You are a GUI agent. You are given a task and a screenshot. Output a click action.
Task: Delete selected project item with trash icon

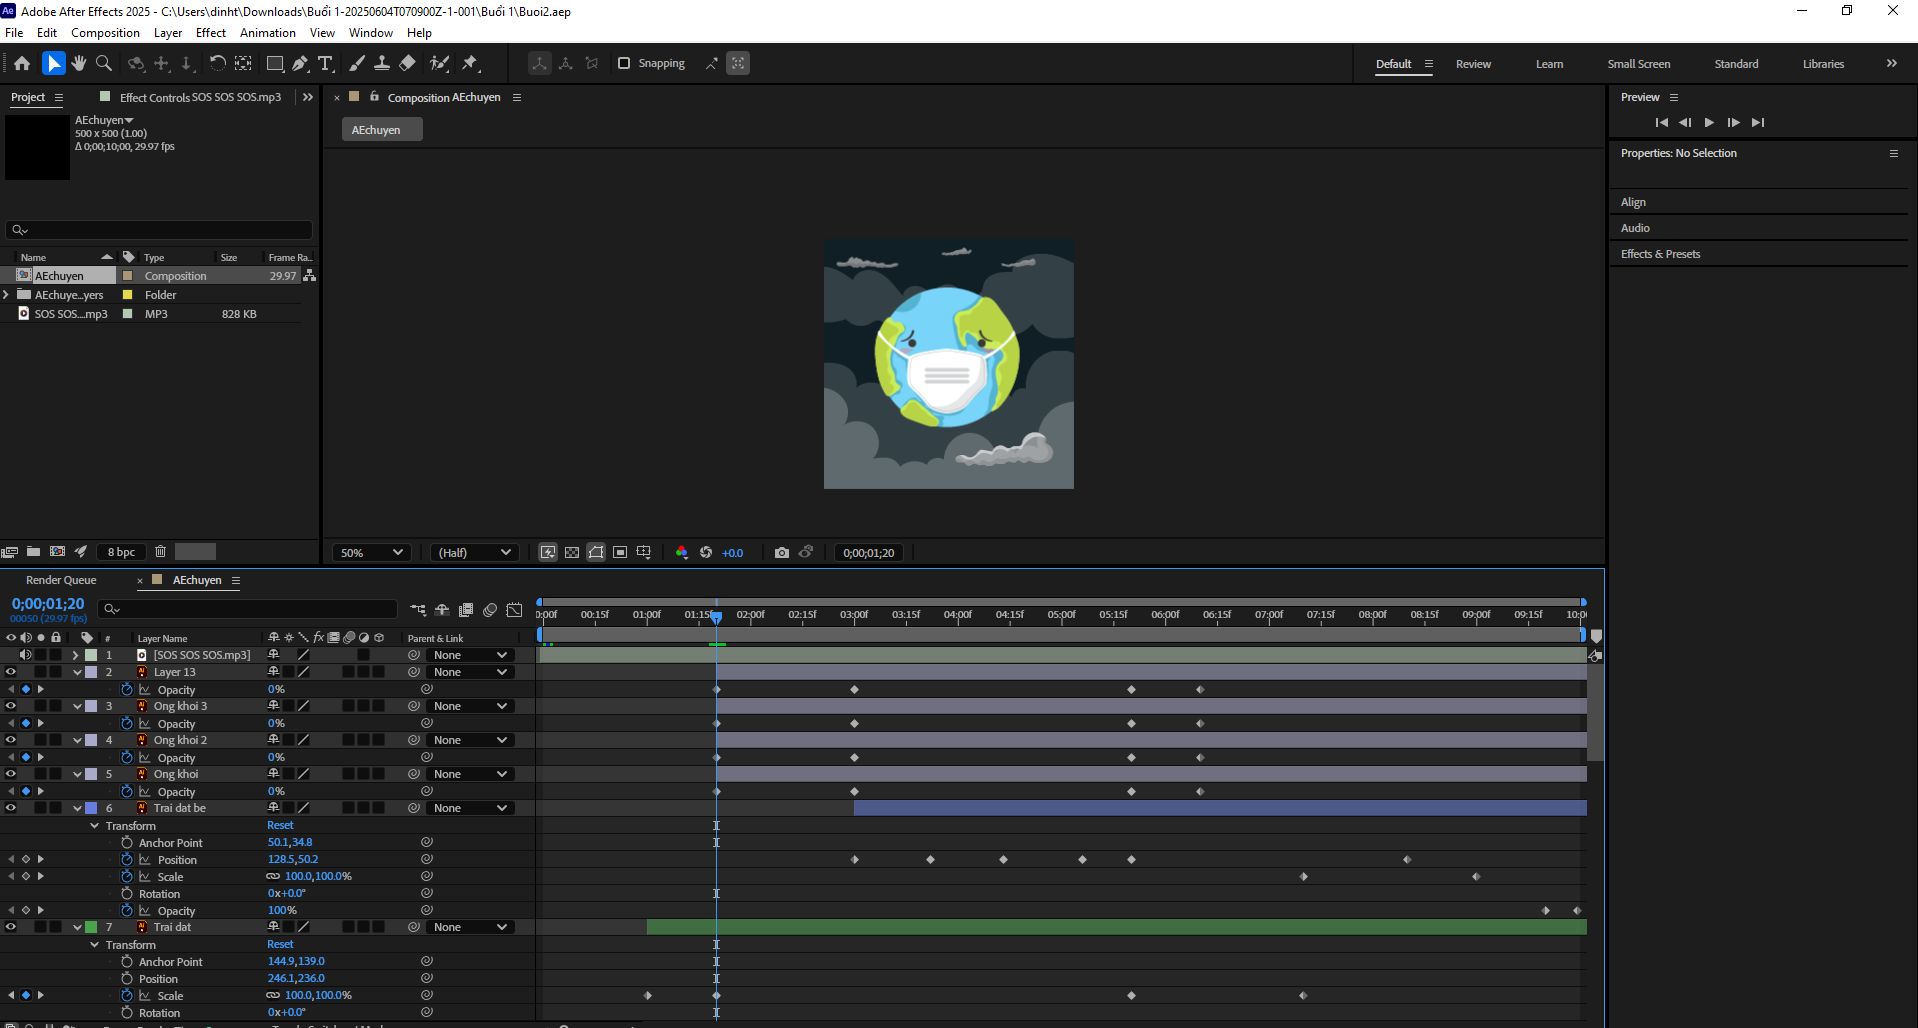[x=160, y=551]
